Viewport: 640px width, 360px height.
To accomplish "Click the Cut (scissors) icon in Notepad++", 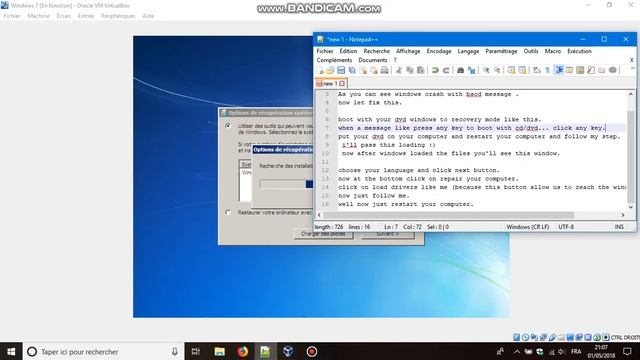I will [x=399, y=71].
